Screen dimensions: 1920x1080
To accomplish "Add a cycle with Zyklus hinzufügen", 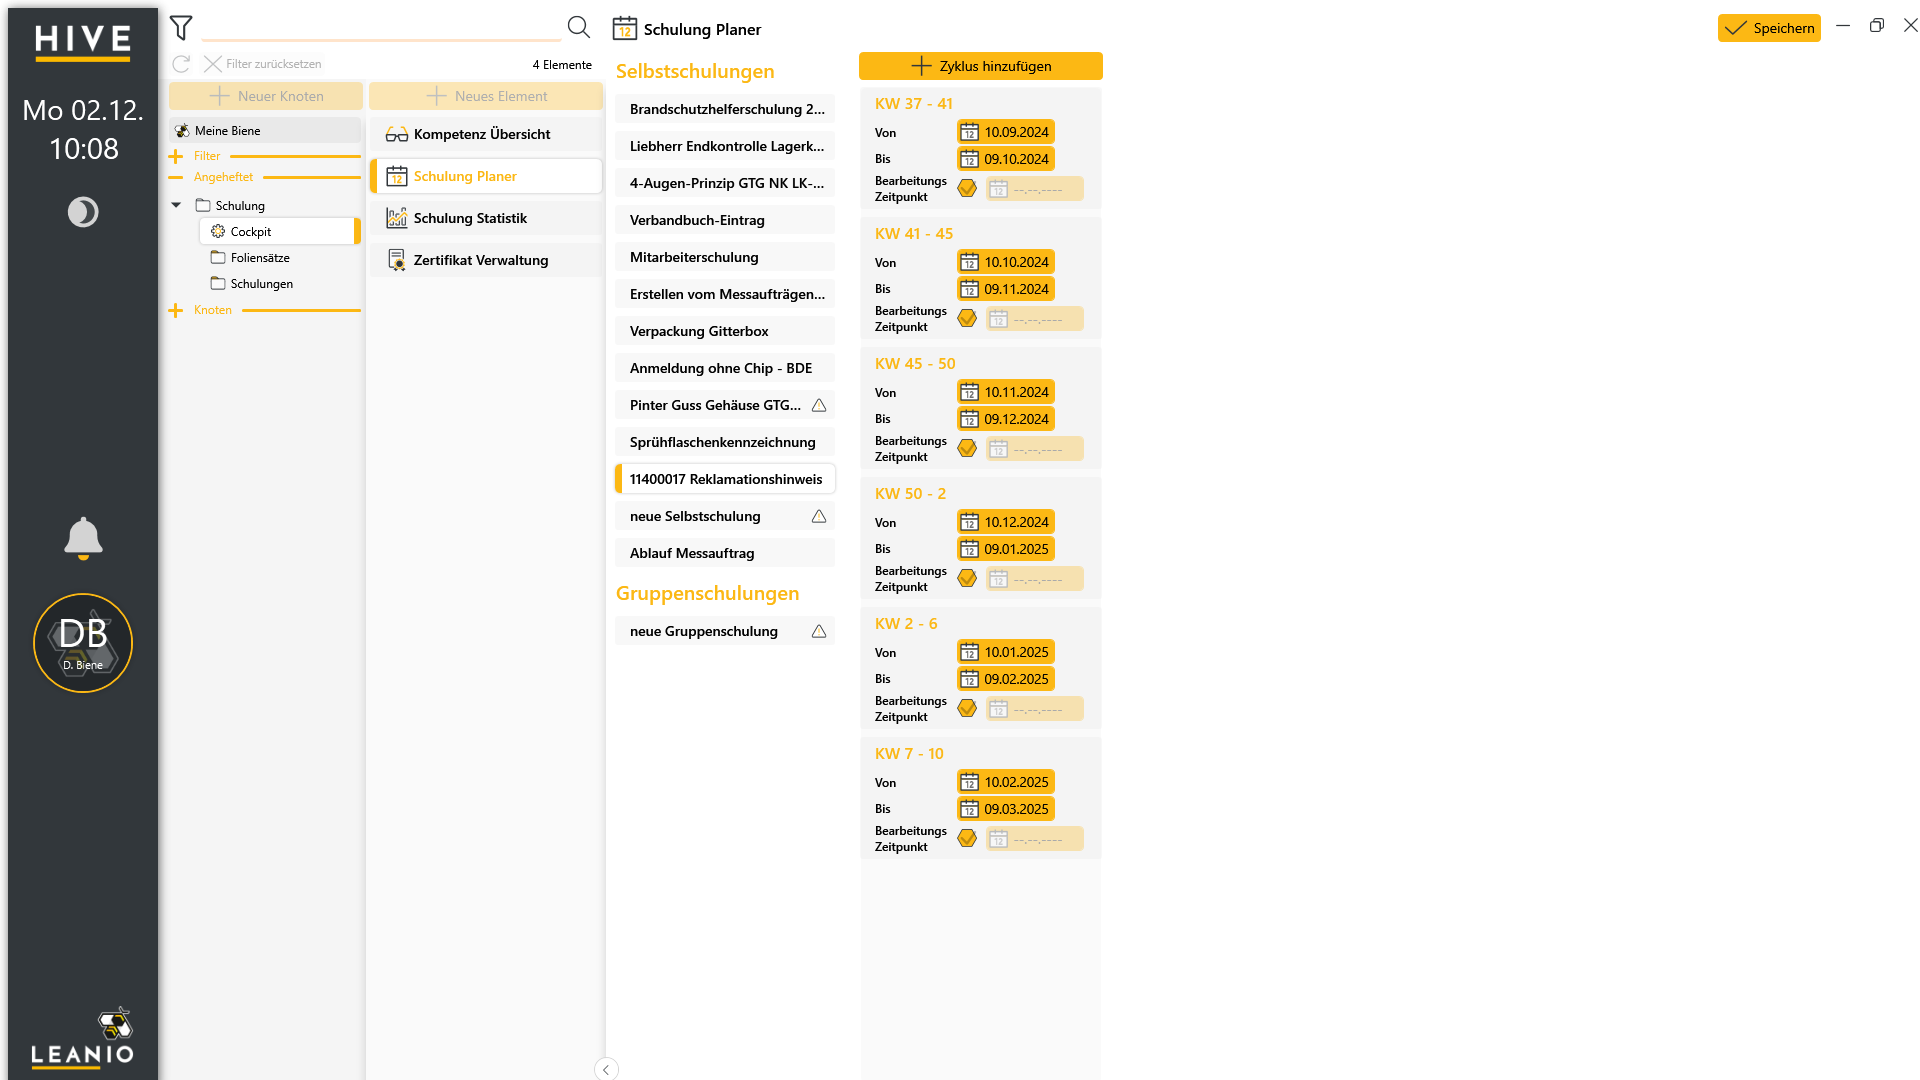I will (x=981, y=66).
